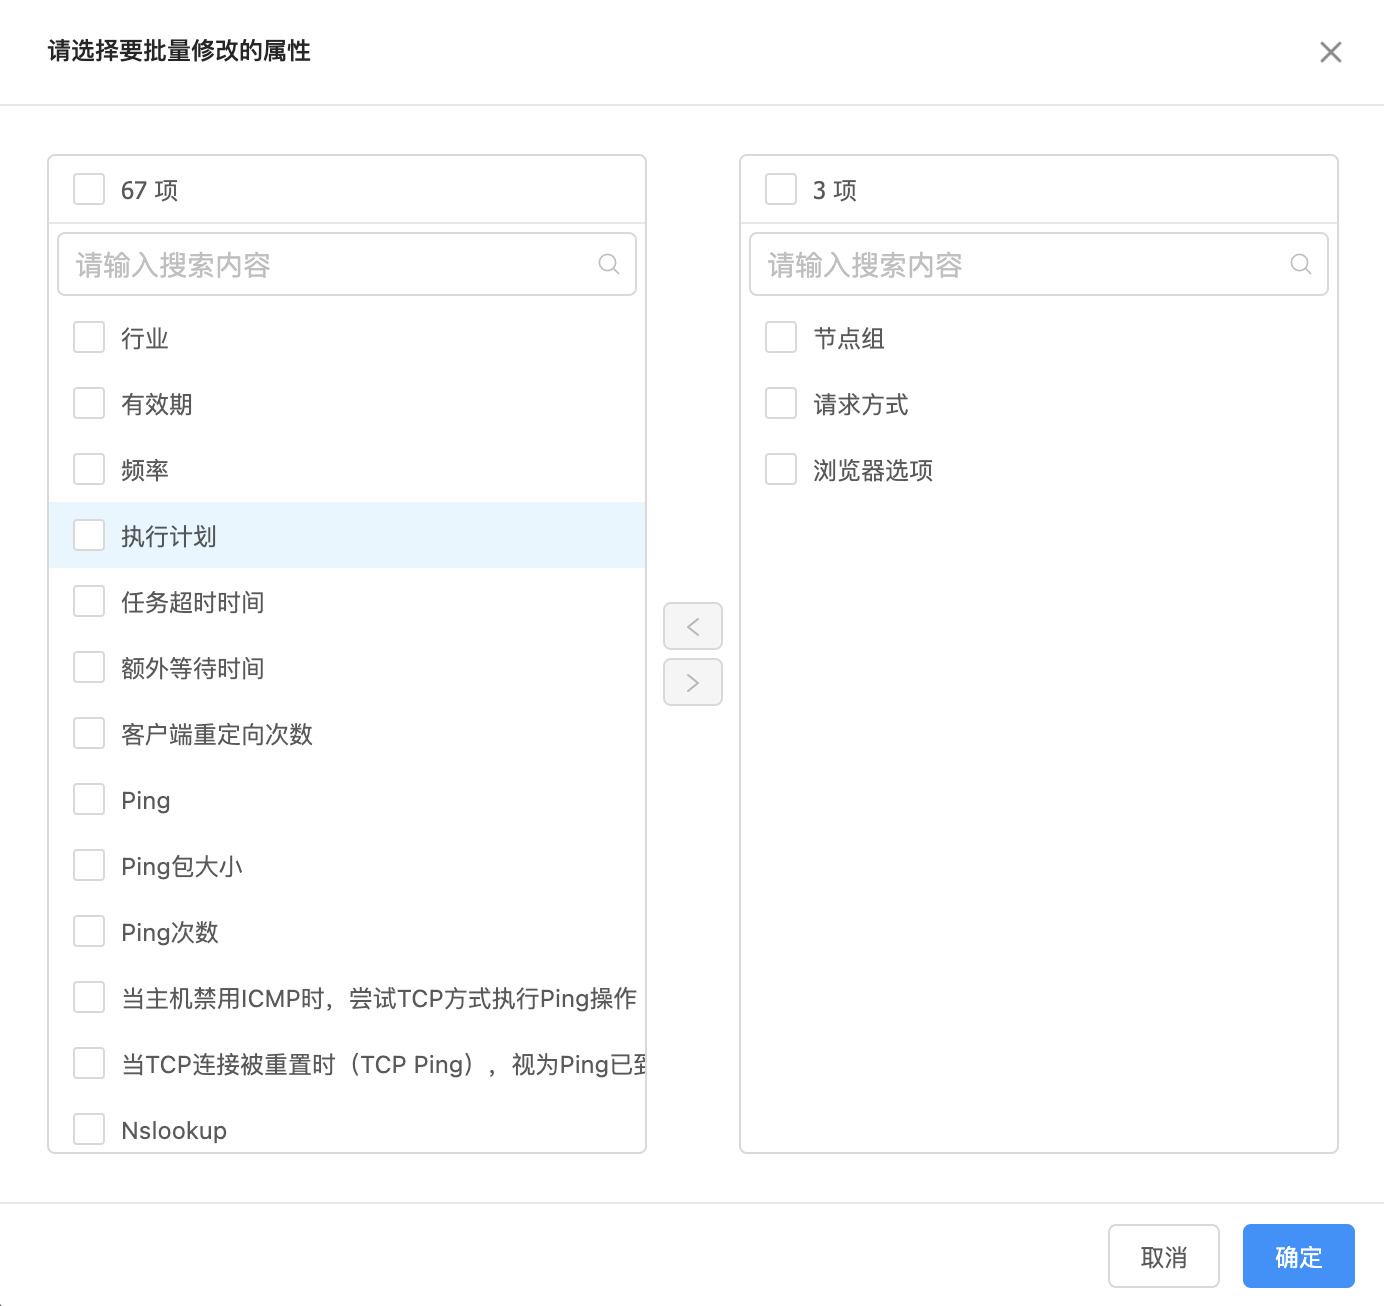This screenshot has width=1384, height=1306.
Task: Close the batch modify attributes dialog
Action: coord(1330,52)
